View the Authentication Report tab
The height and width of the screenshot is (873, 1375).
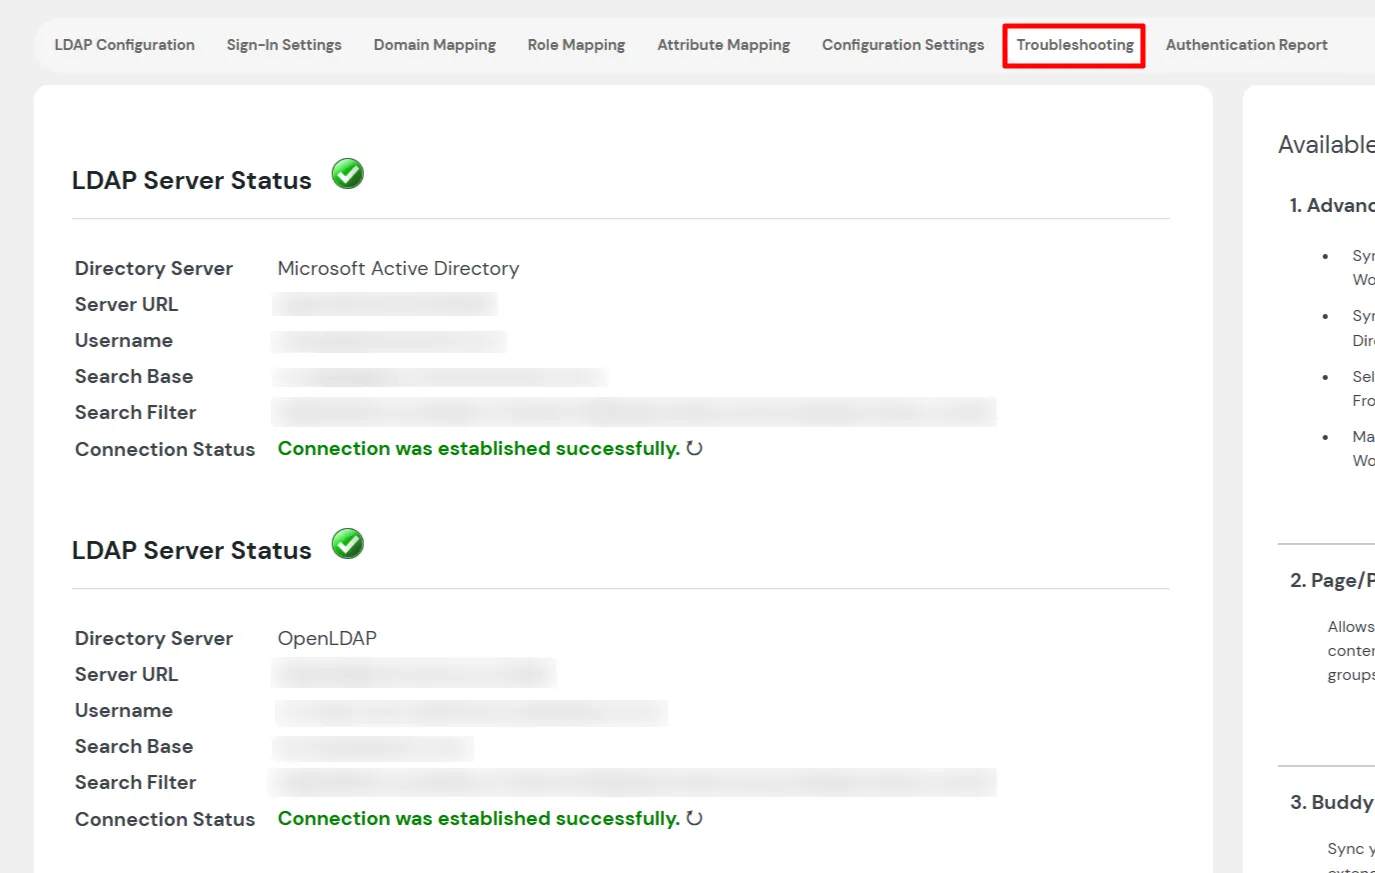[x=1246, y=45]
